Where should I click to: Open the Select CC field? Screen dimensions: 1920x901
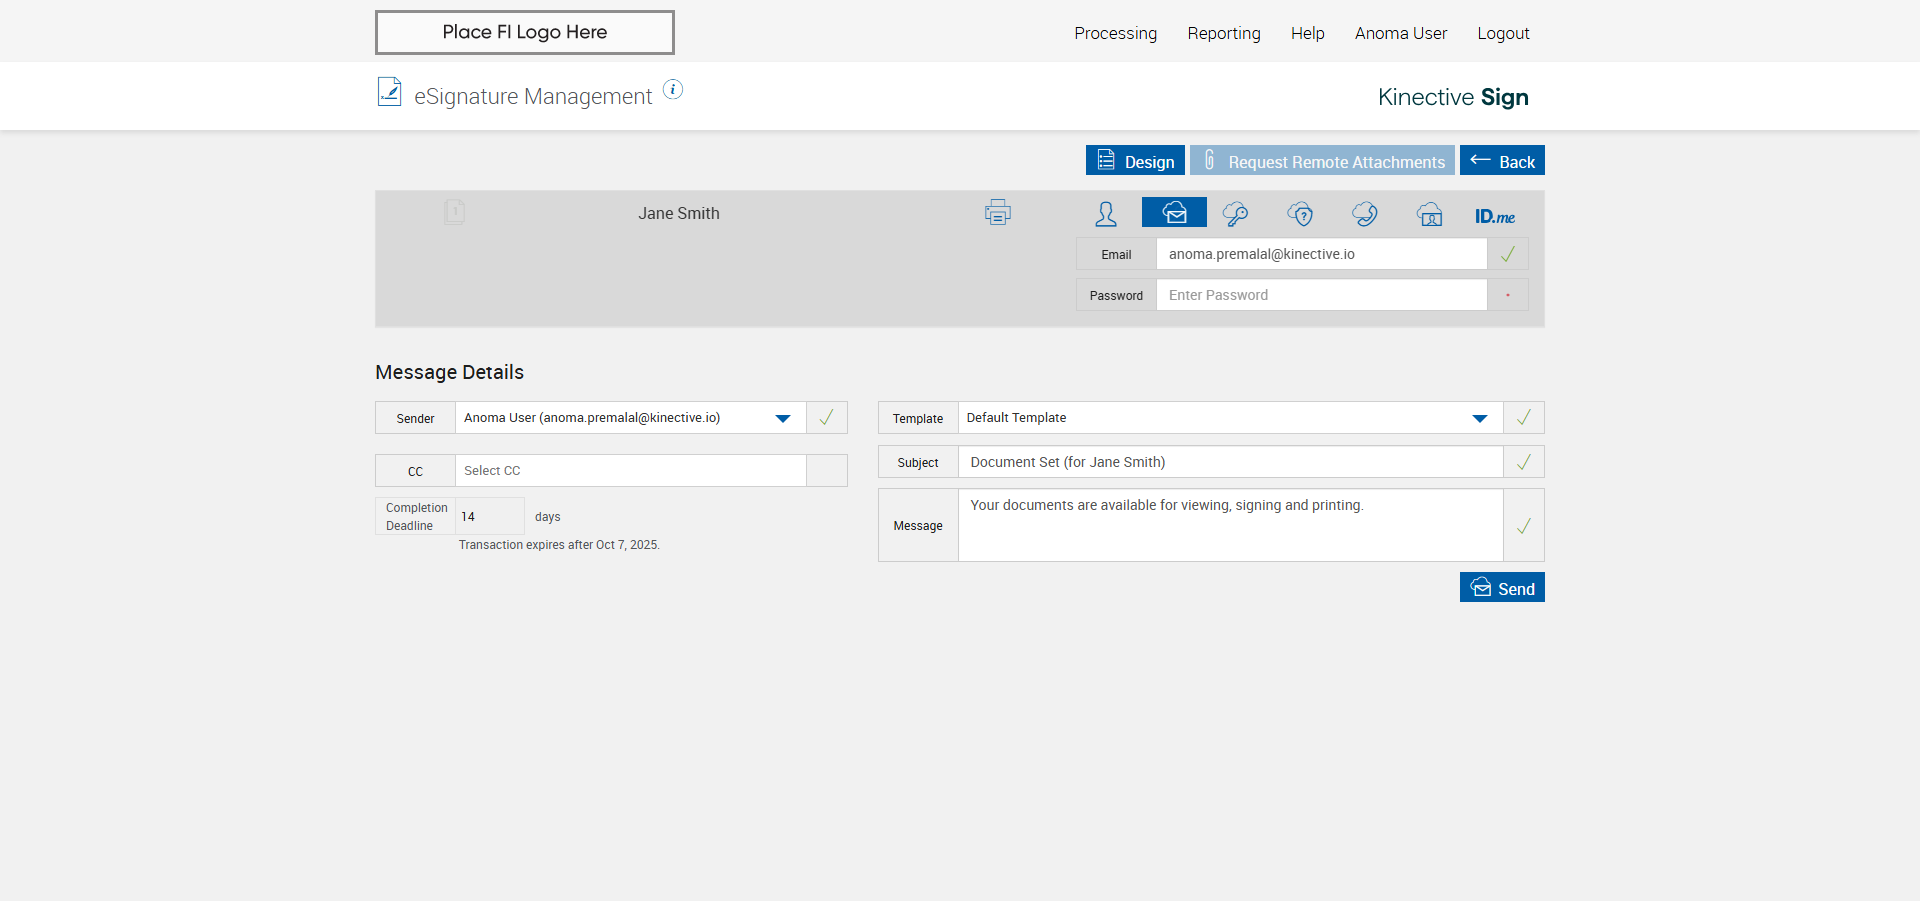[x=630, y=471]
